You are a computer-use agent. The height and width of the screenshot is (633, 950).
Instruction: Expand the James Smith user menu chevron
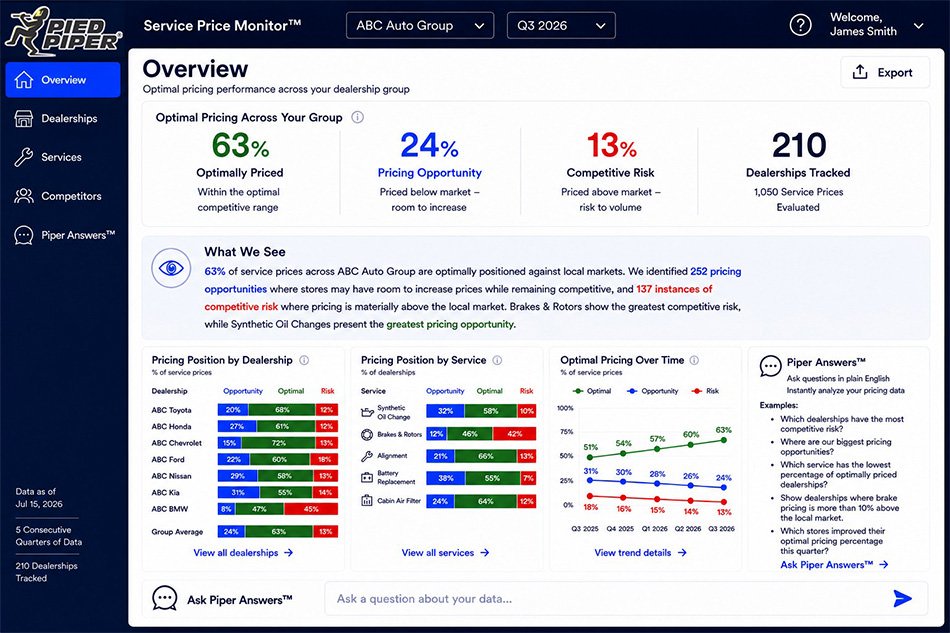[918, 26]
